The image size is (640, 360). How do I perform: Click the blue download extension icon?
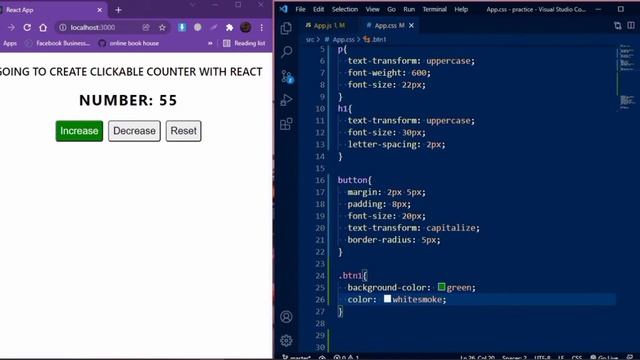tap(182, 27)
